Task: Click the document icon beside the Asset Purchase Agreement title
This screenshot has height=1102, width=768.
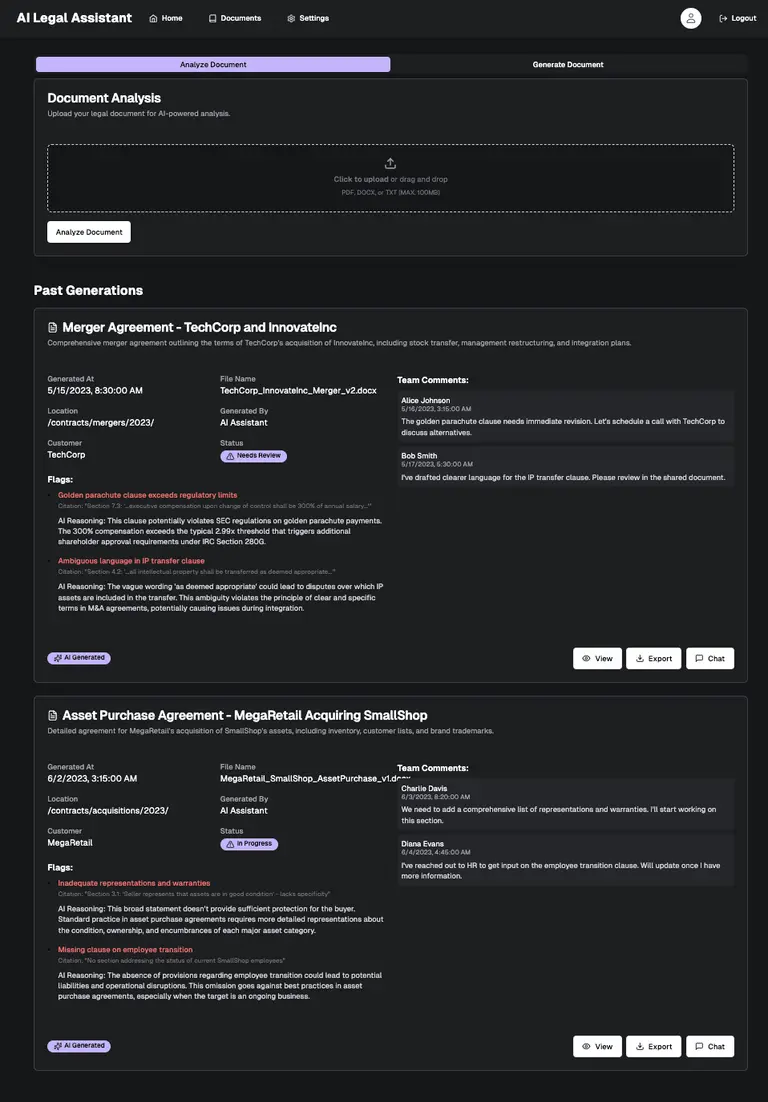Action: 53,715
